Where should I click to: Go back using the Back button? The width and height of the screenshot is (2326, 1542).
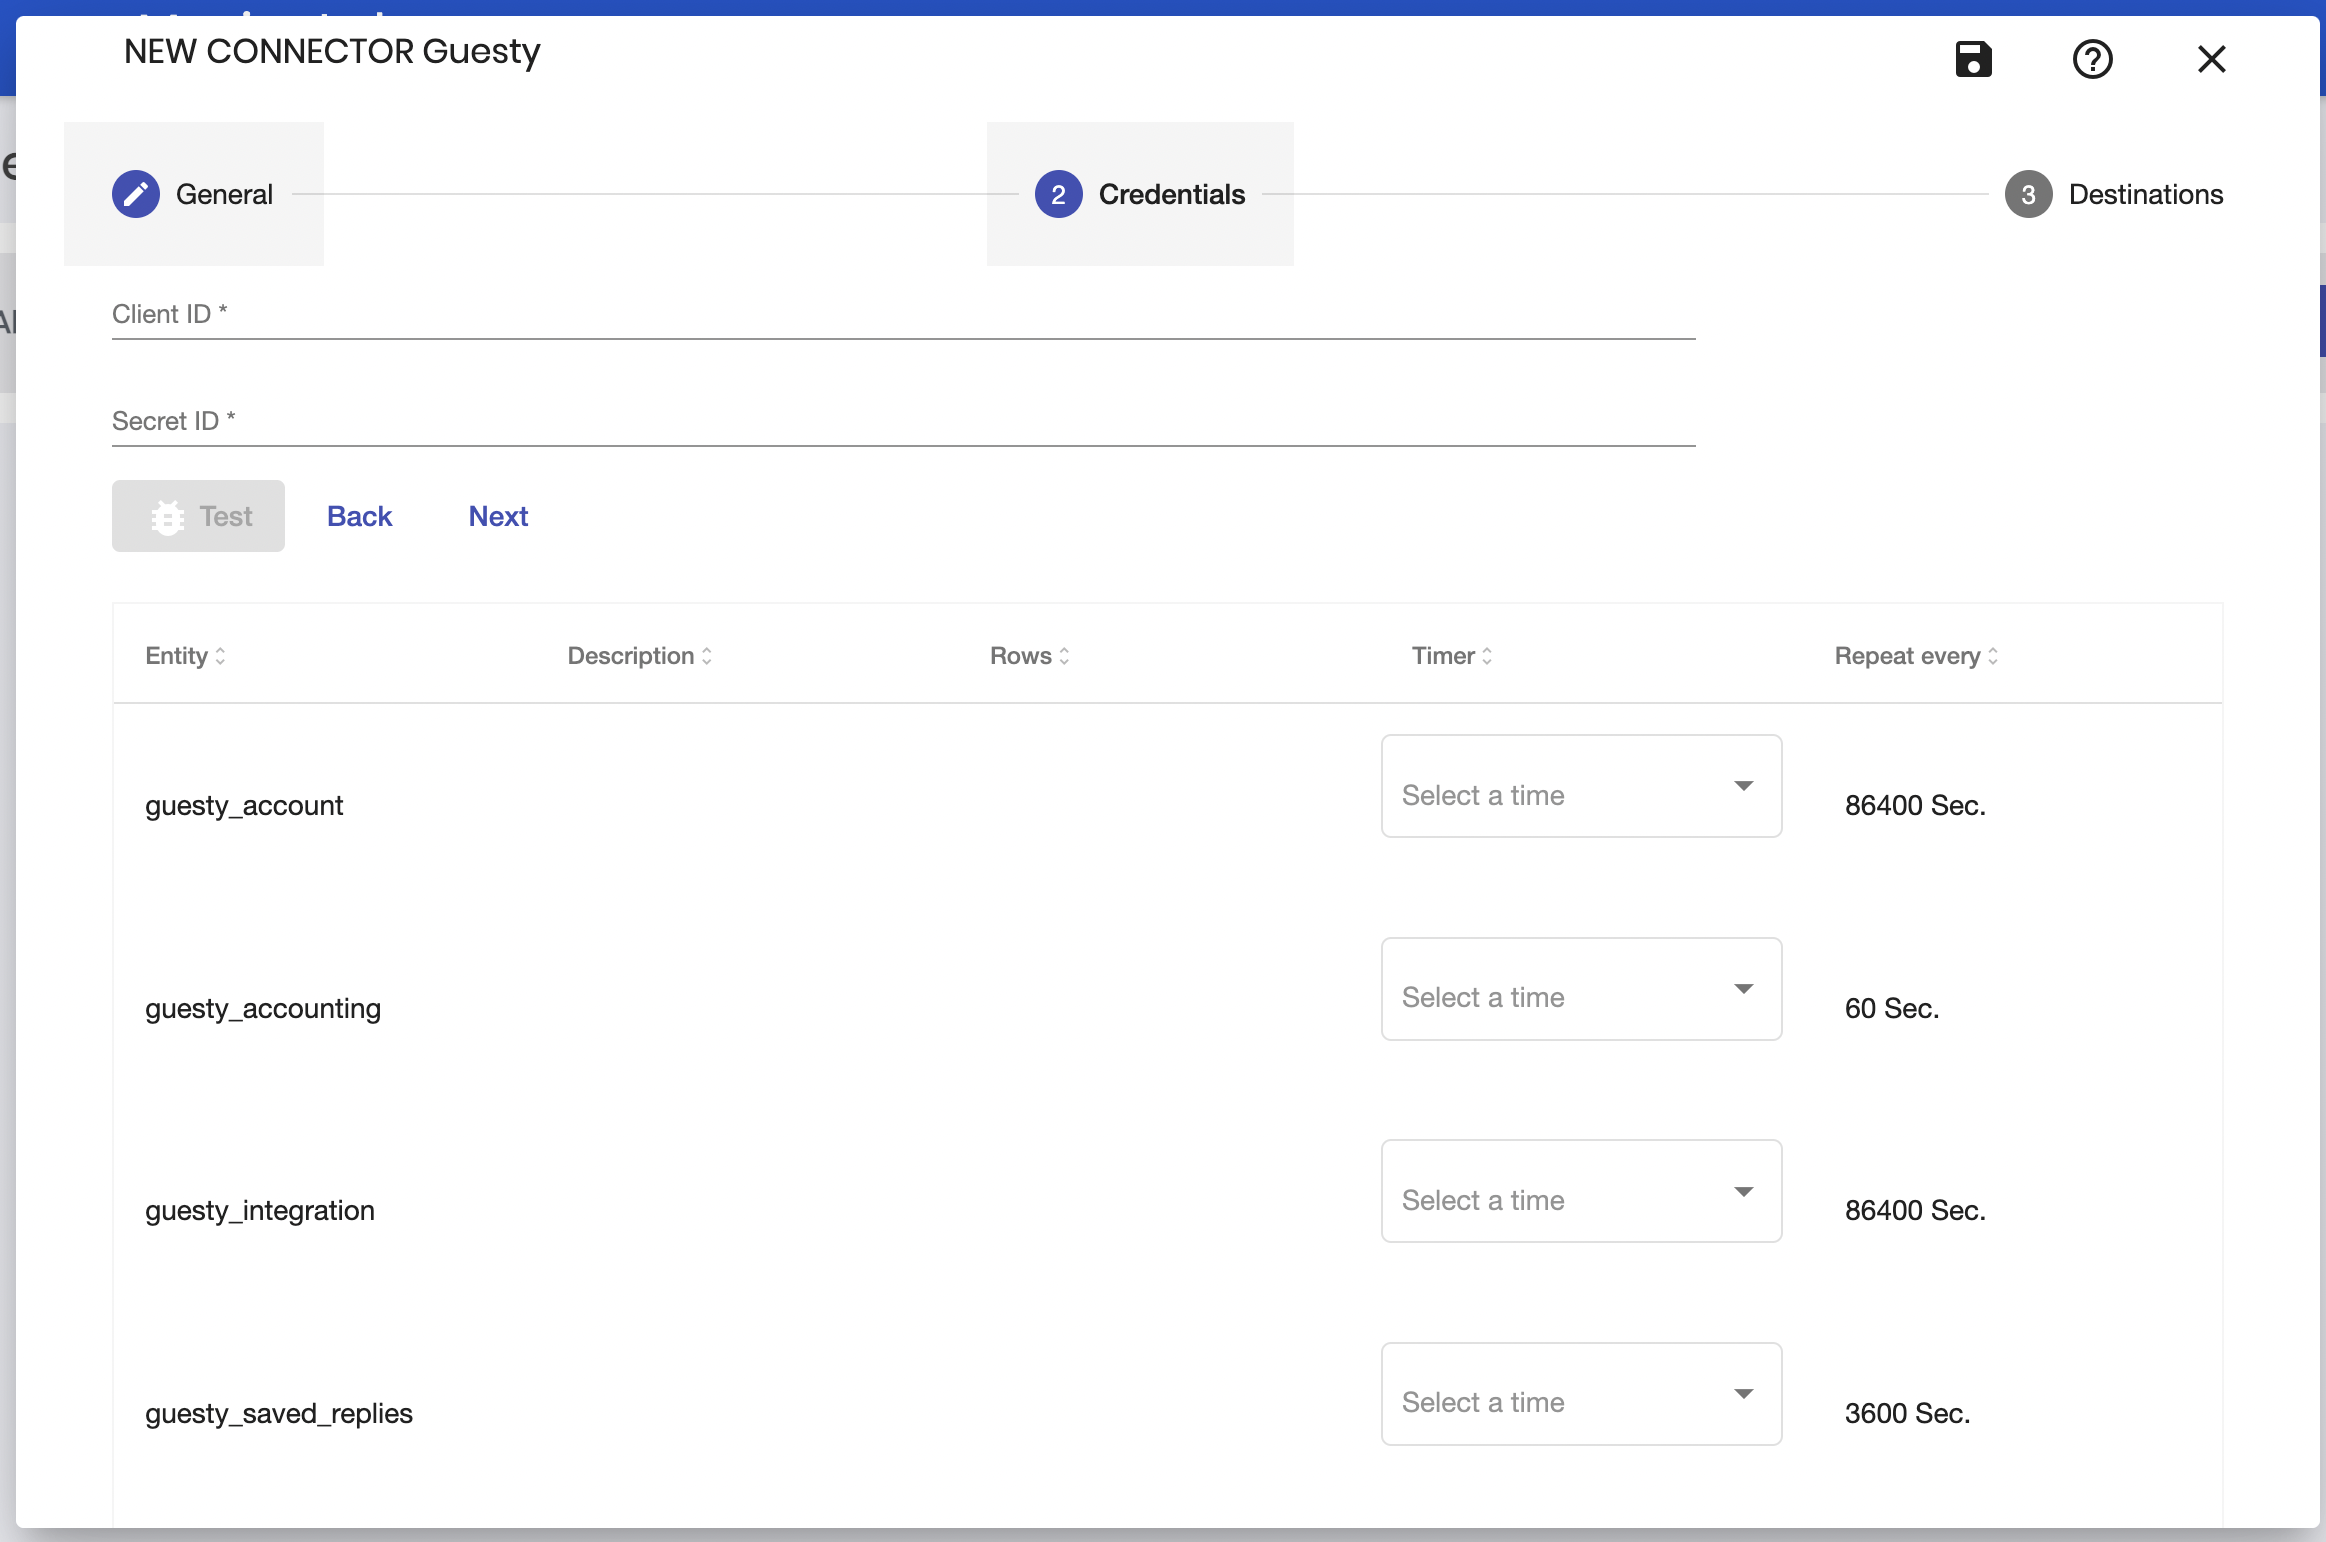click(360, 516)
